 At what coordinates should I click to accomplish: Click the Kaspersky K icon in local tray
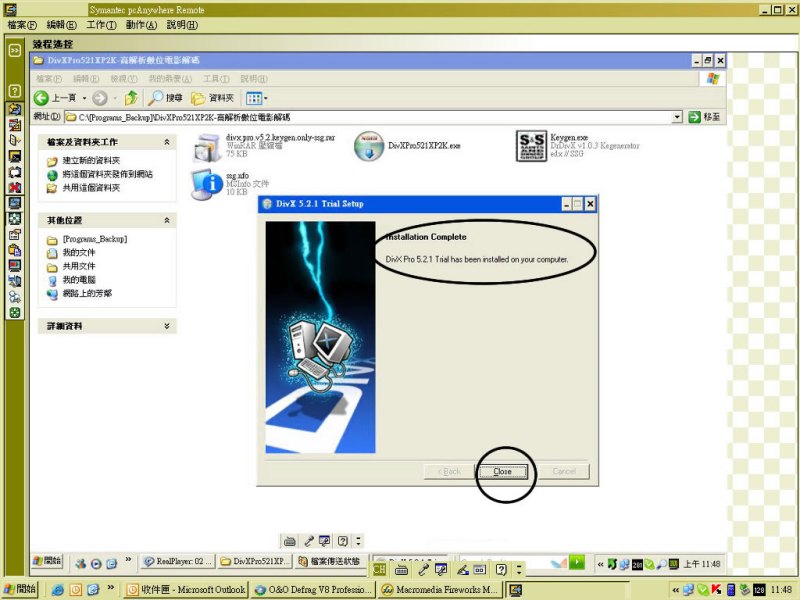click(x=716, y=590)
